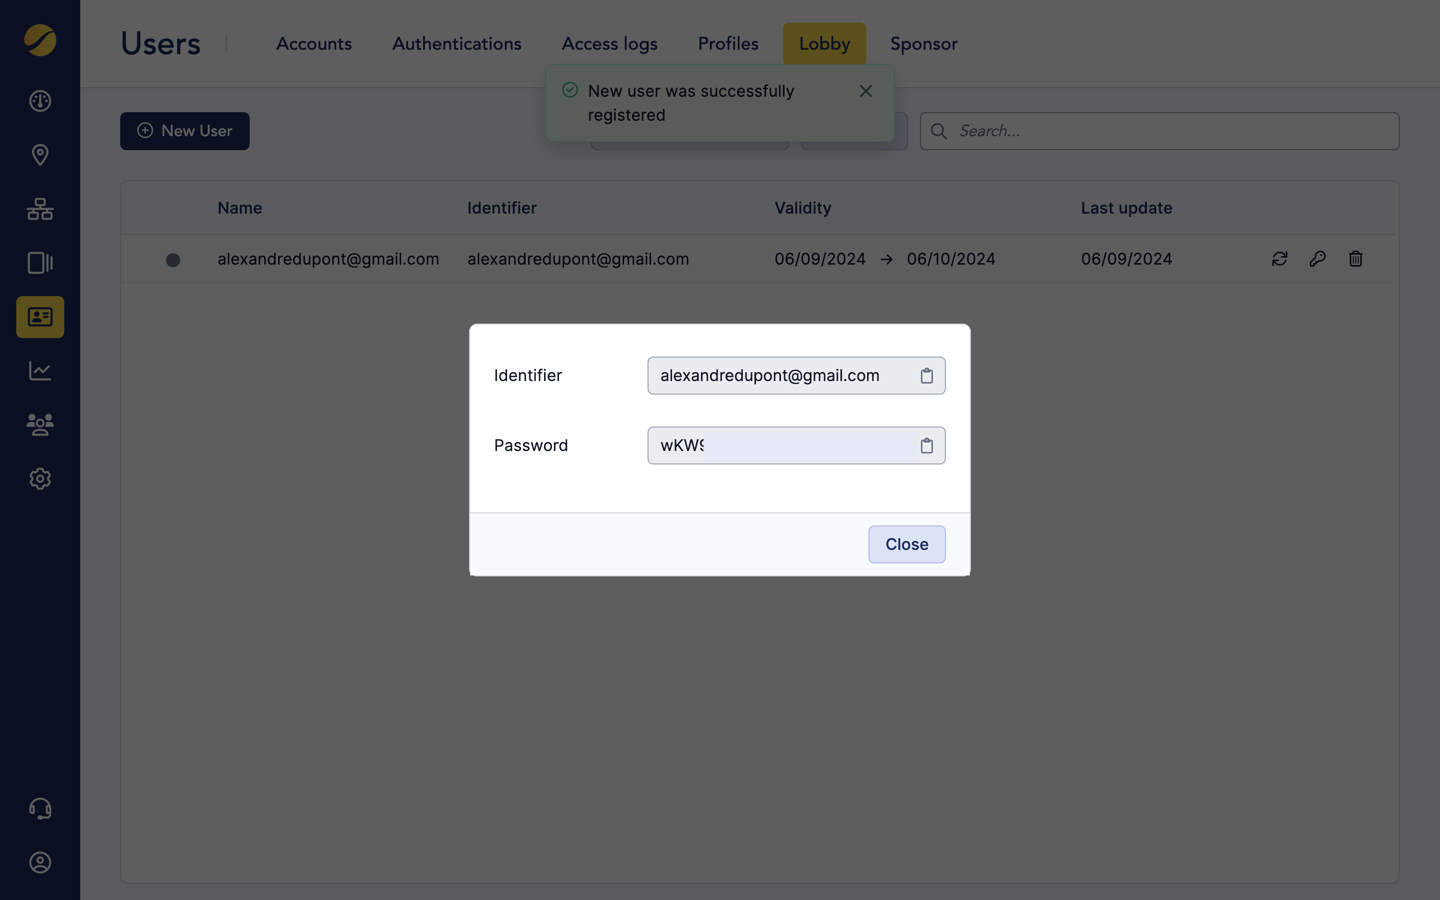Open the analytics chart icon in sidebar
1440x900 pixels.
40,370
